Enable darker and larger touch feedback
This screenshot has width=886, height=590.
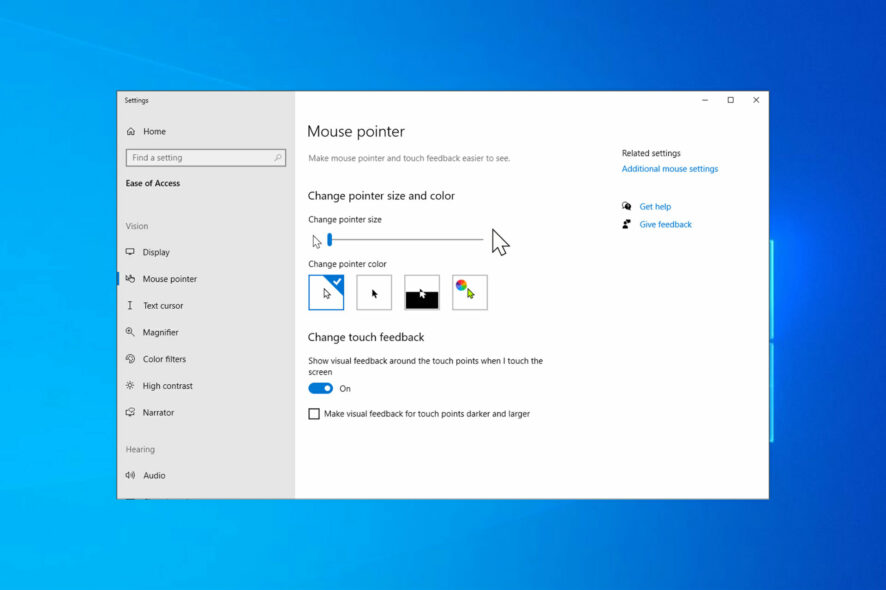314,413
